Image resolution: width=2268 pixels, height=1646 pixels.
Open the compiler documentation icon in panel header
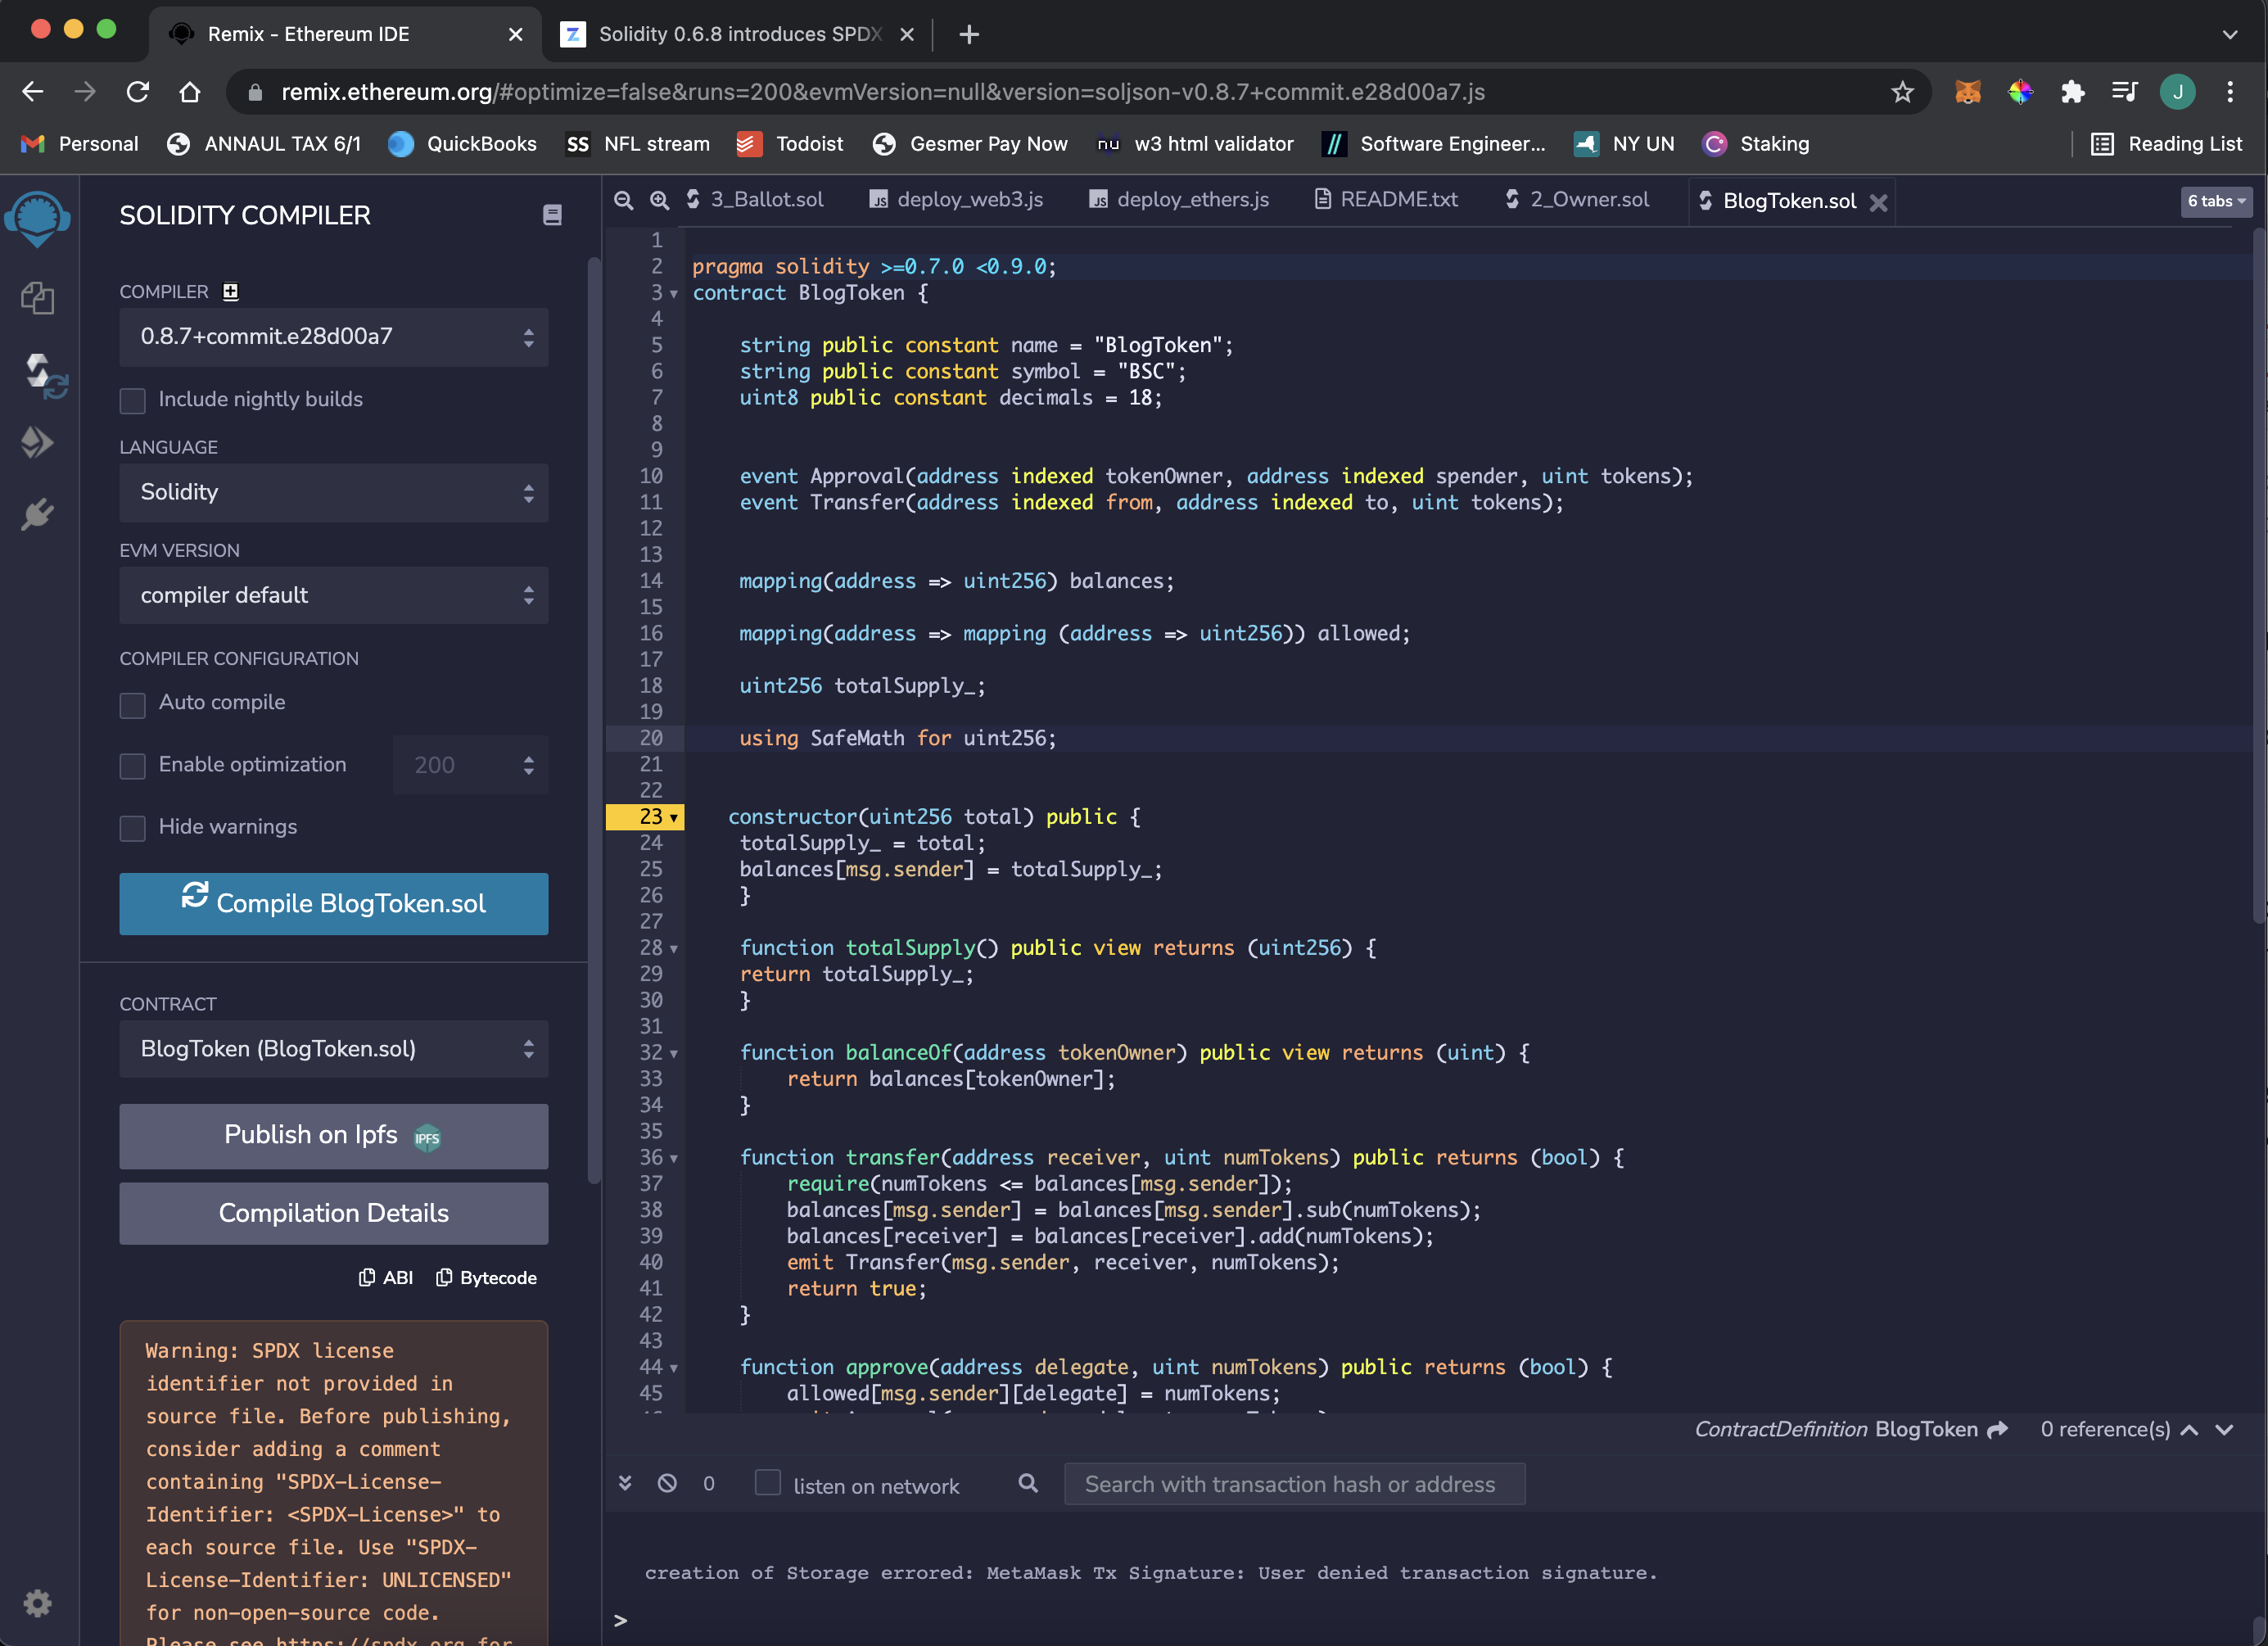[x=552, y=215]
